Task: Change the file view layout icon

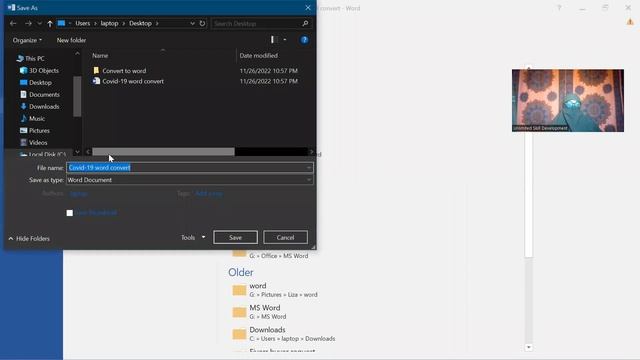Action: point(273,40)
